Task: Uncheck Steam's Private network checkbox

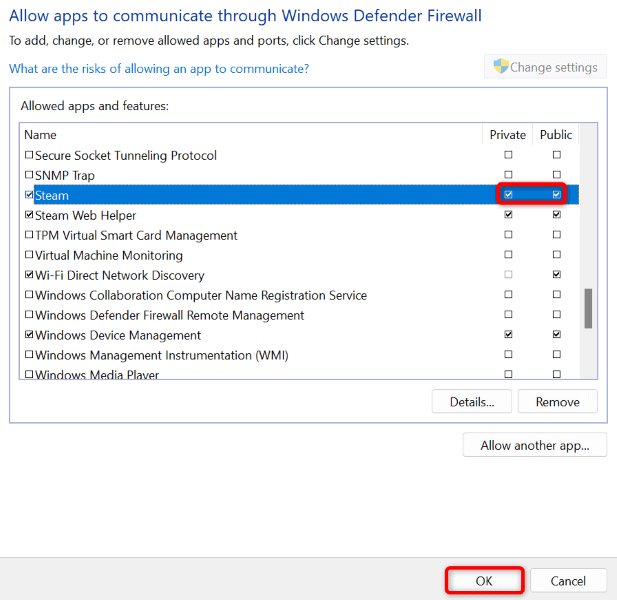Action: [x=509, y=195]
